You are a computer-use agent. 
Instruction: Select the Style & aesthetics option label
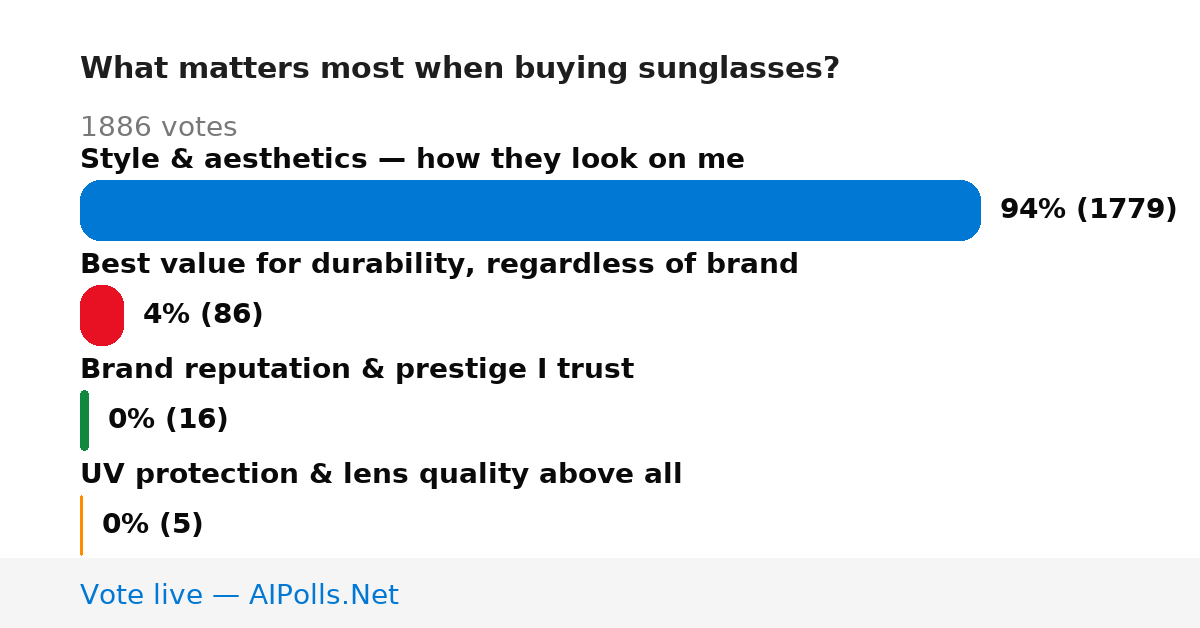click(412, 159)
